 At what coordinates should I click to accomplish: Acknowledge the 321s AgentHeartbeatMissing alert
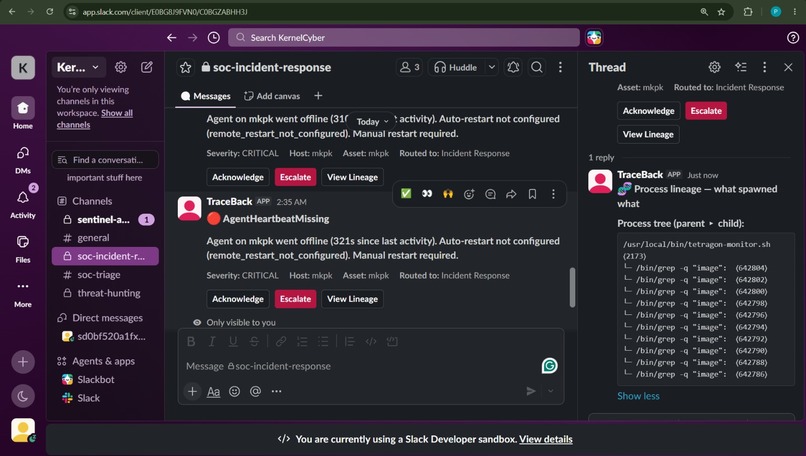(x=238, y=299)
